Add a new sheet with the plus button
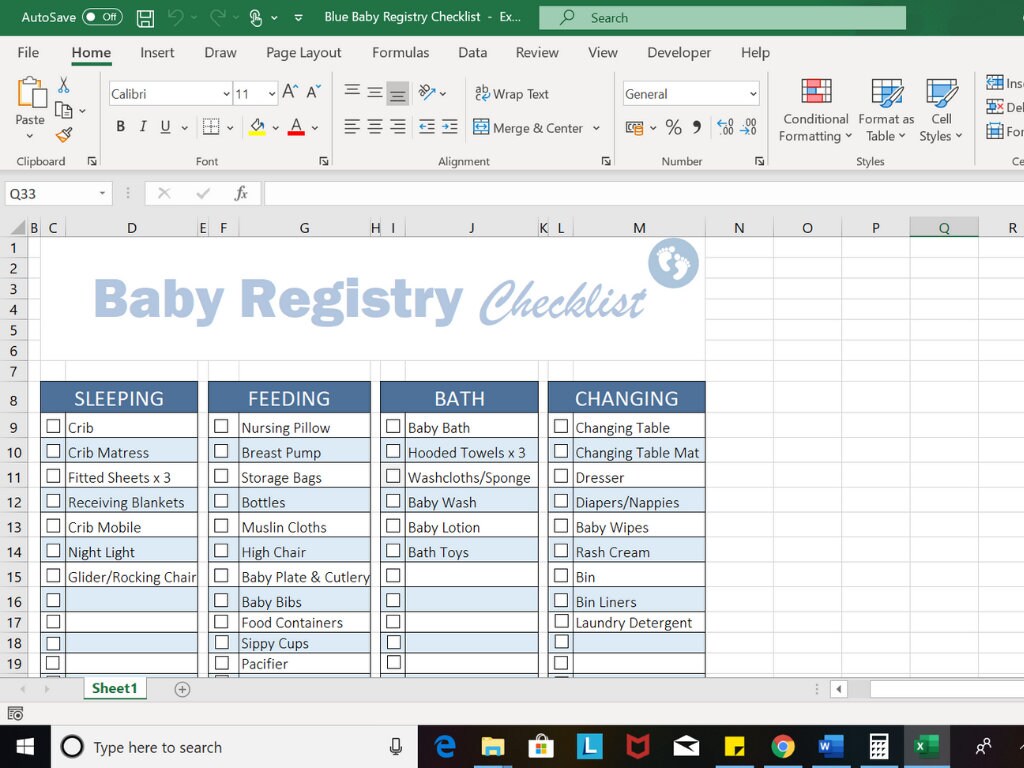1024x768 pixels. [181, 689]
